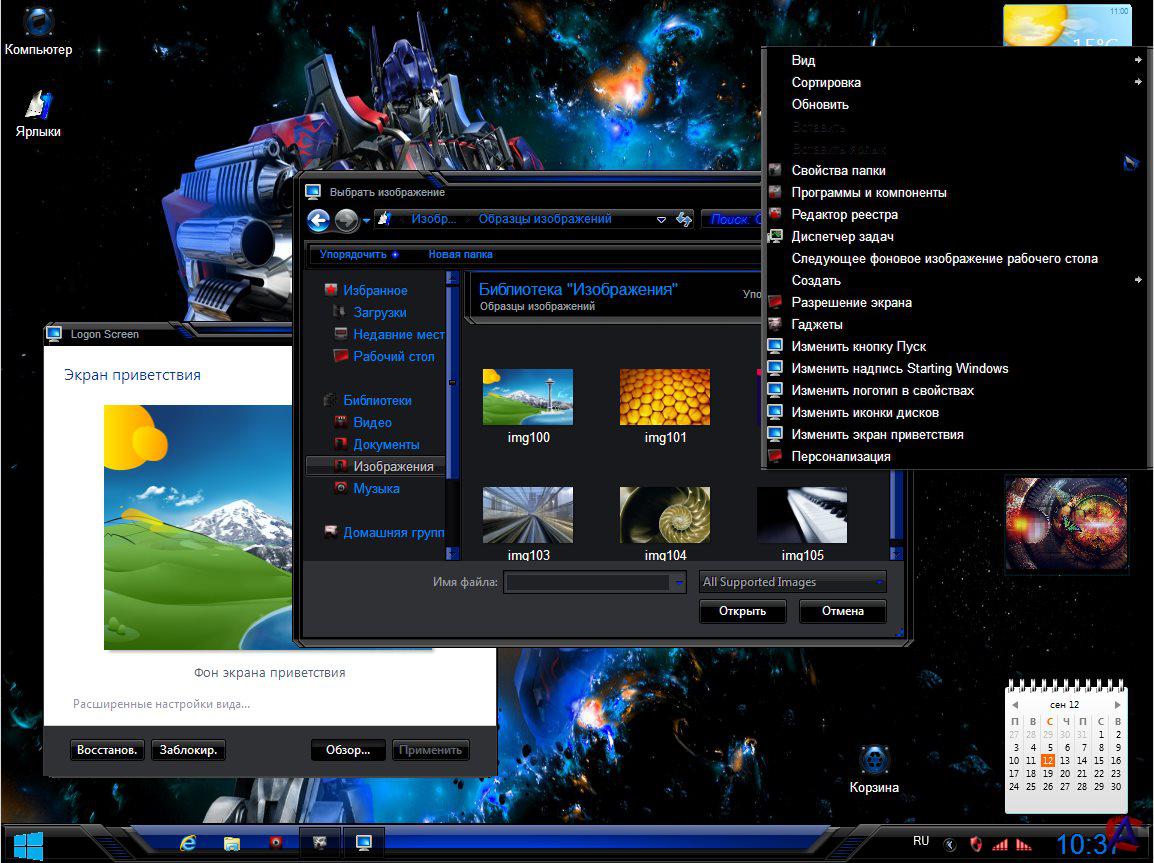Expand the Сортировка context submenu
Viewport: 1154px width, 863px height.
point(955,82)
